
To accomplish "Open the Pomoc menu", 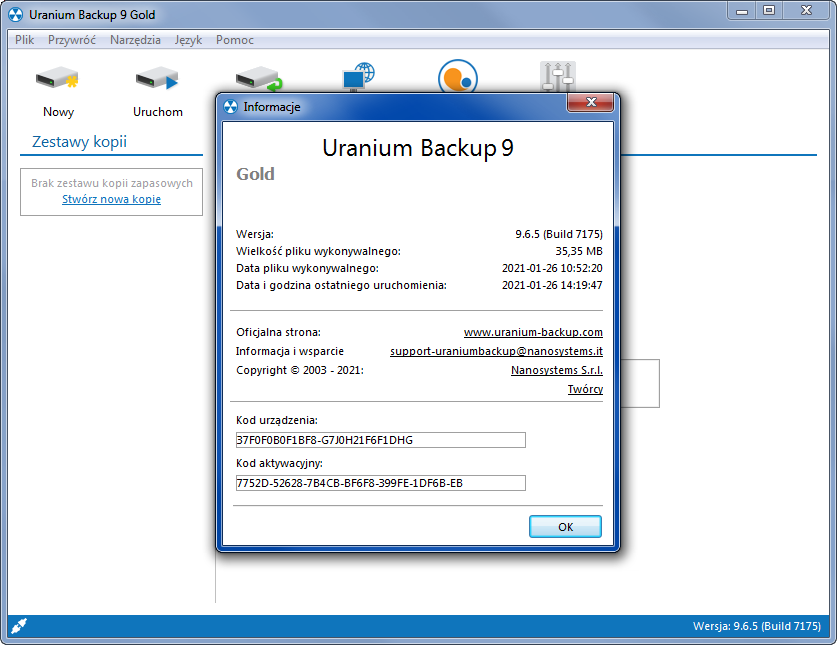I will coord(235,40).
